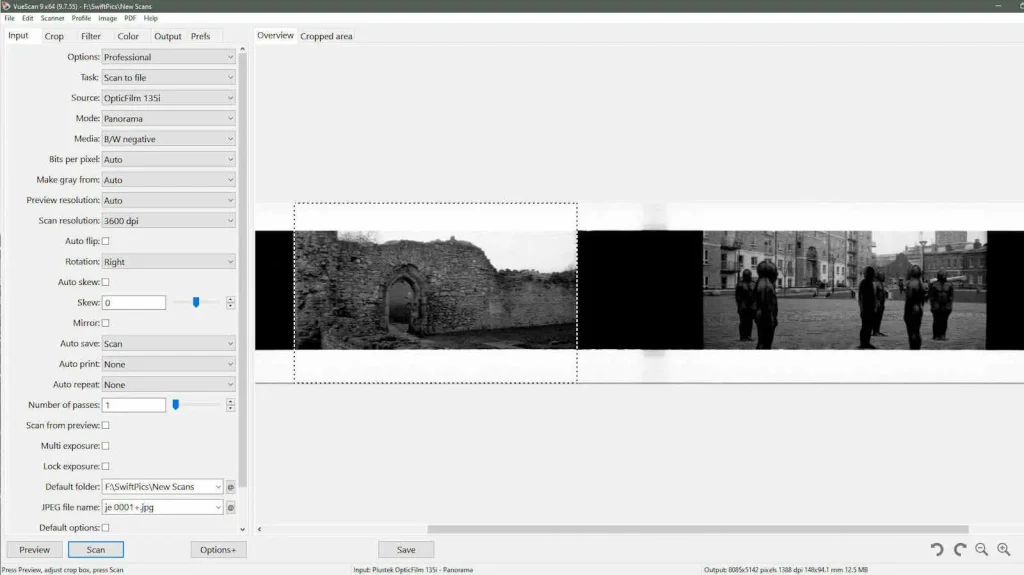Open the Edit menu

pyautogui.click(x=27, y=18)
